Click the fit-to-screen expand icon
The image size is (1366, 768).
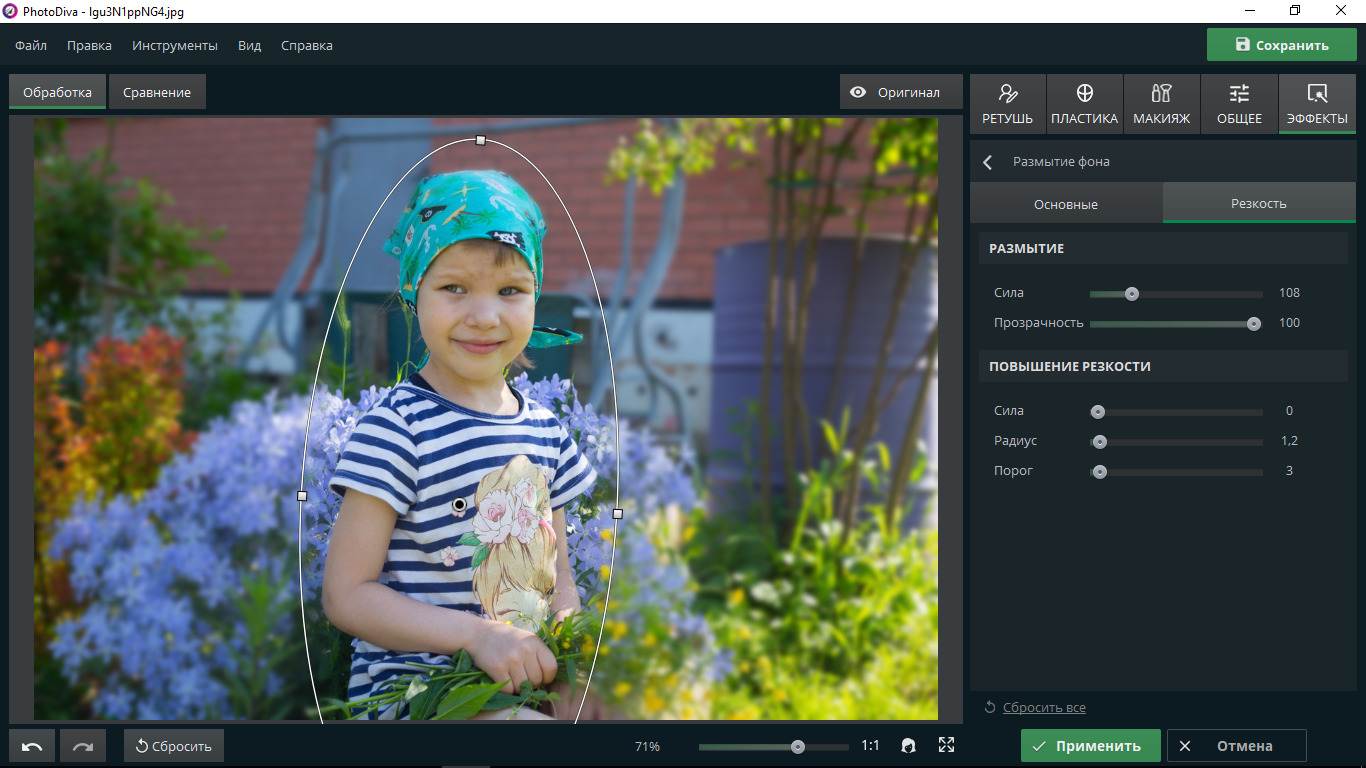946,745
